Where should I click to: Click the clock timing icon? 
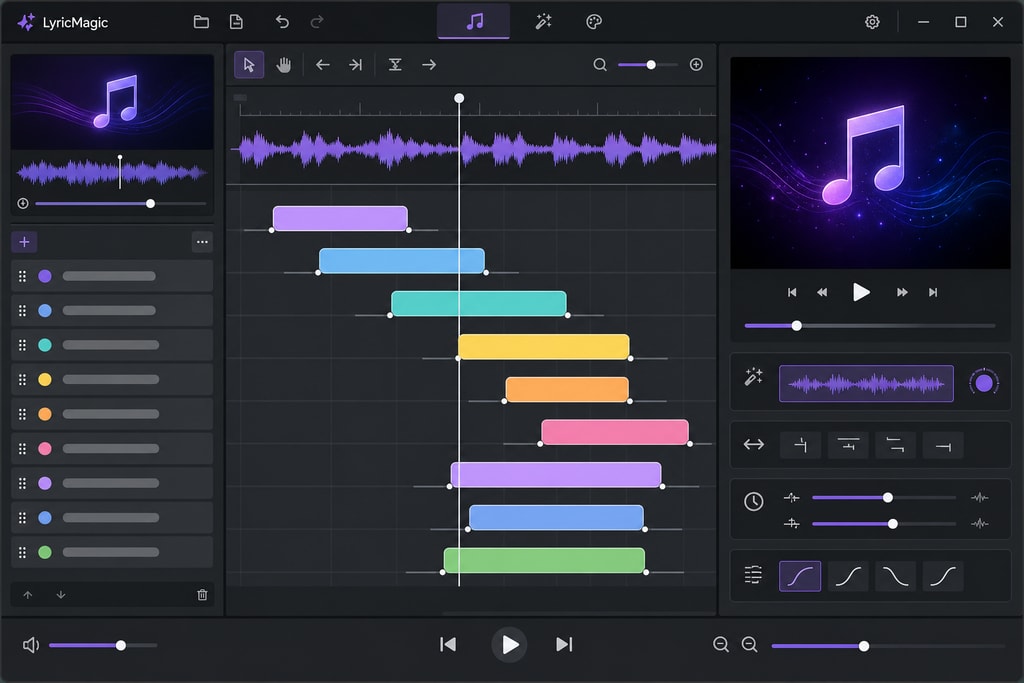coord(754,501)
